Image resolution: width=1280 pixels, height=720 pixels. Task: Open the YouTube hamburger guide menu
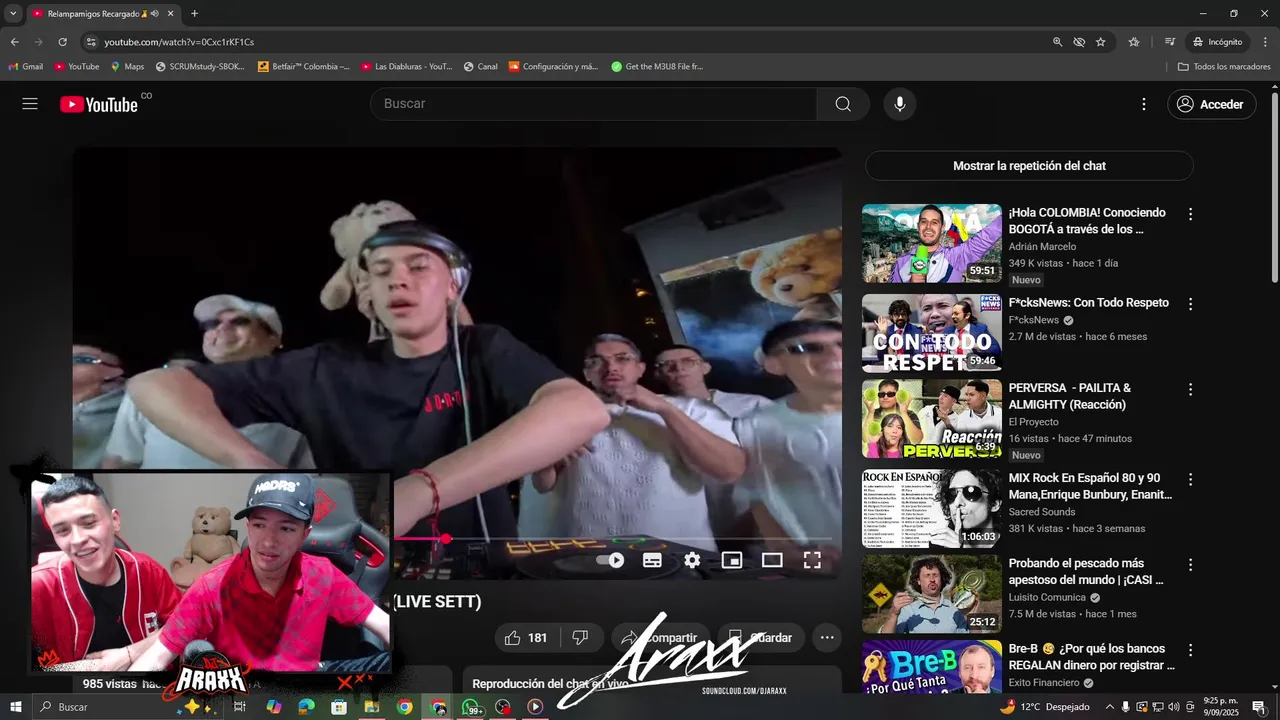[x=30, y=104]
